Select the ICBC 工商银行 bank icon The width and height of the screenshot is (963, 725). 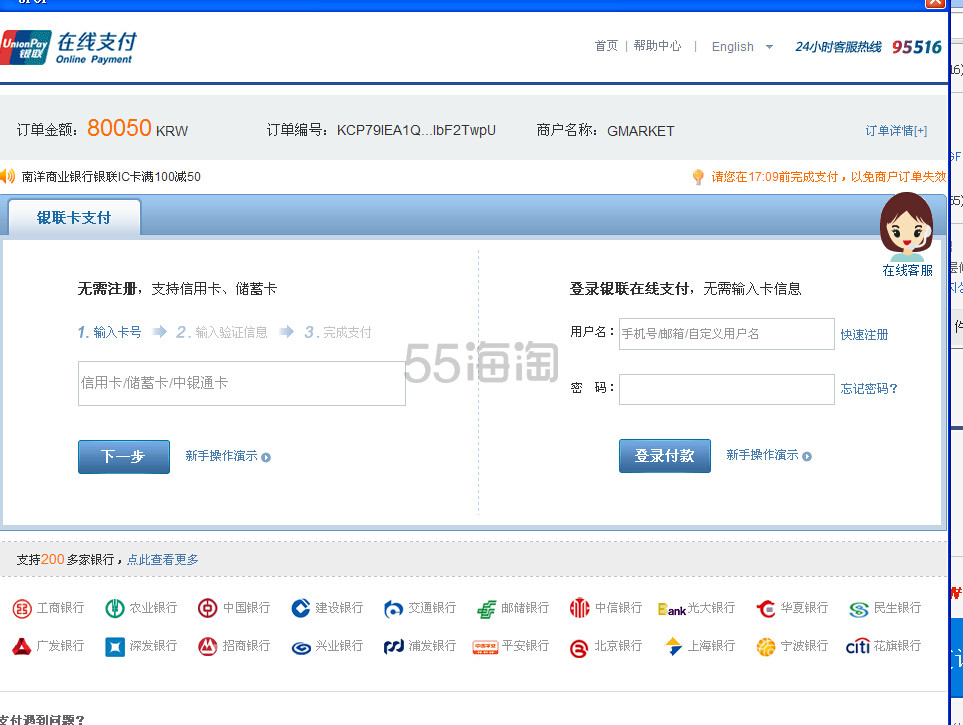[22, 608]
